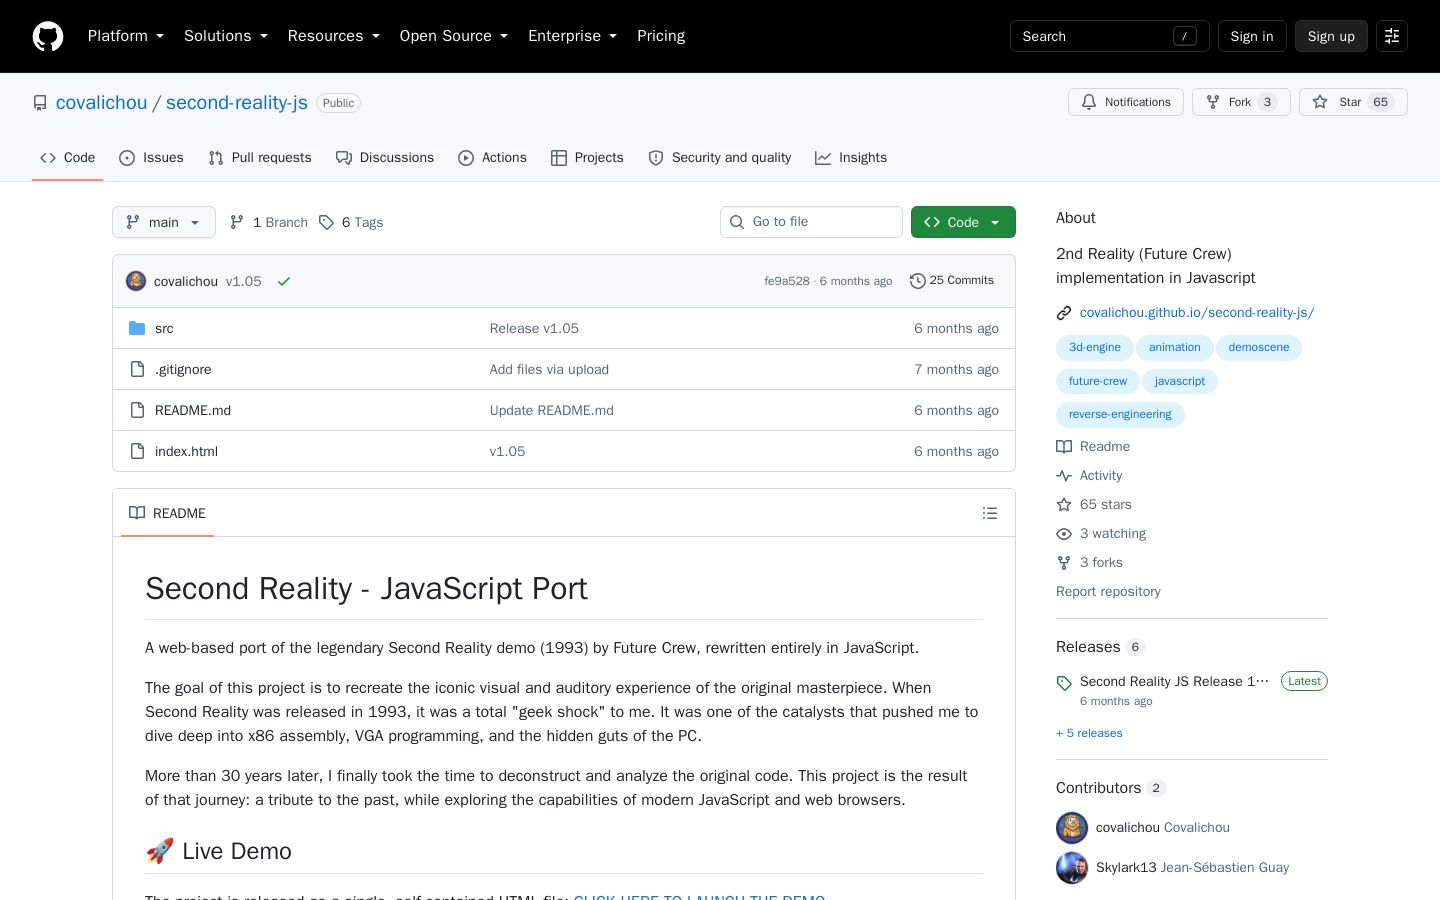Switch to the Pull requests tab
The height and width of the screenshot is (900, 1440).
click(x=260, y=158)
